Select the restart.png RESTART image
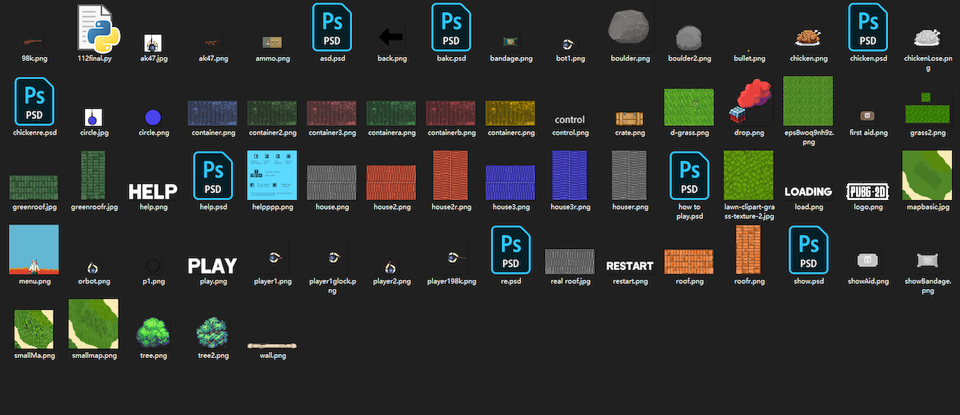The height and width of the screenshot is (415, 960). click(629, 266)
